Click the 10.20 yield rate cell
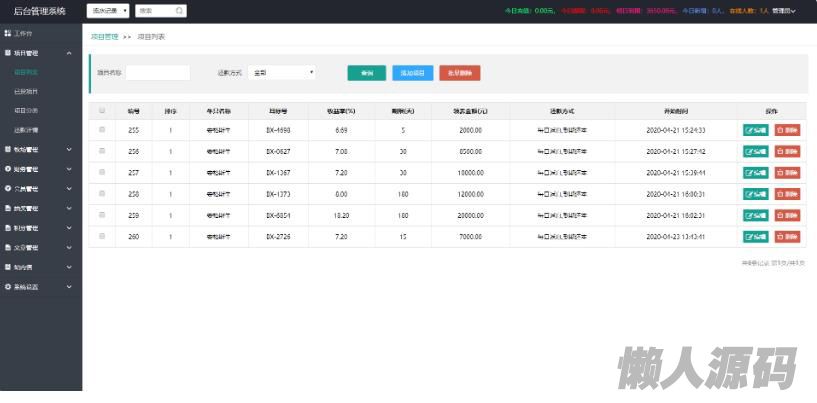 pyautogui.click(x=341, y=215)
